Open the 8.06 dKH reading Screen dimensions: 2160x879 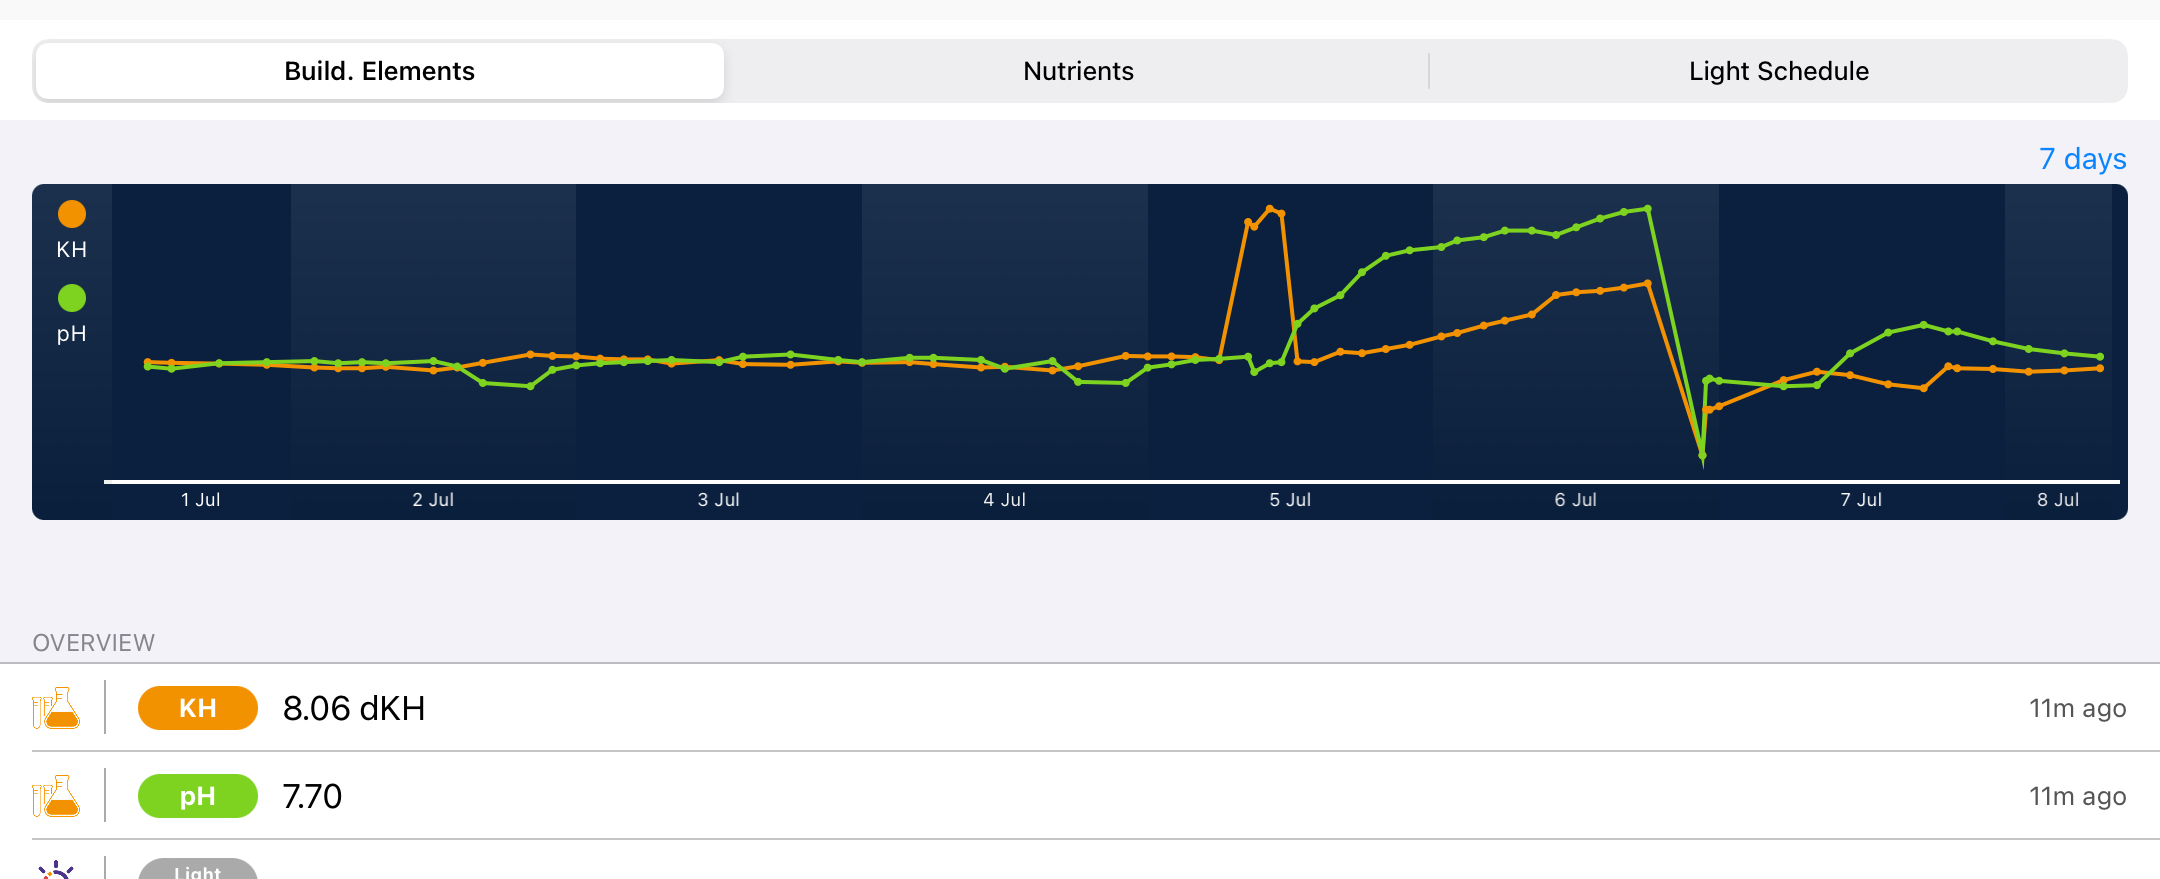click(354, 708)
